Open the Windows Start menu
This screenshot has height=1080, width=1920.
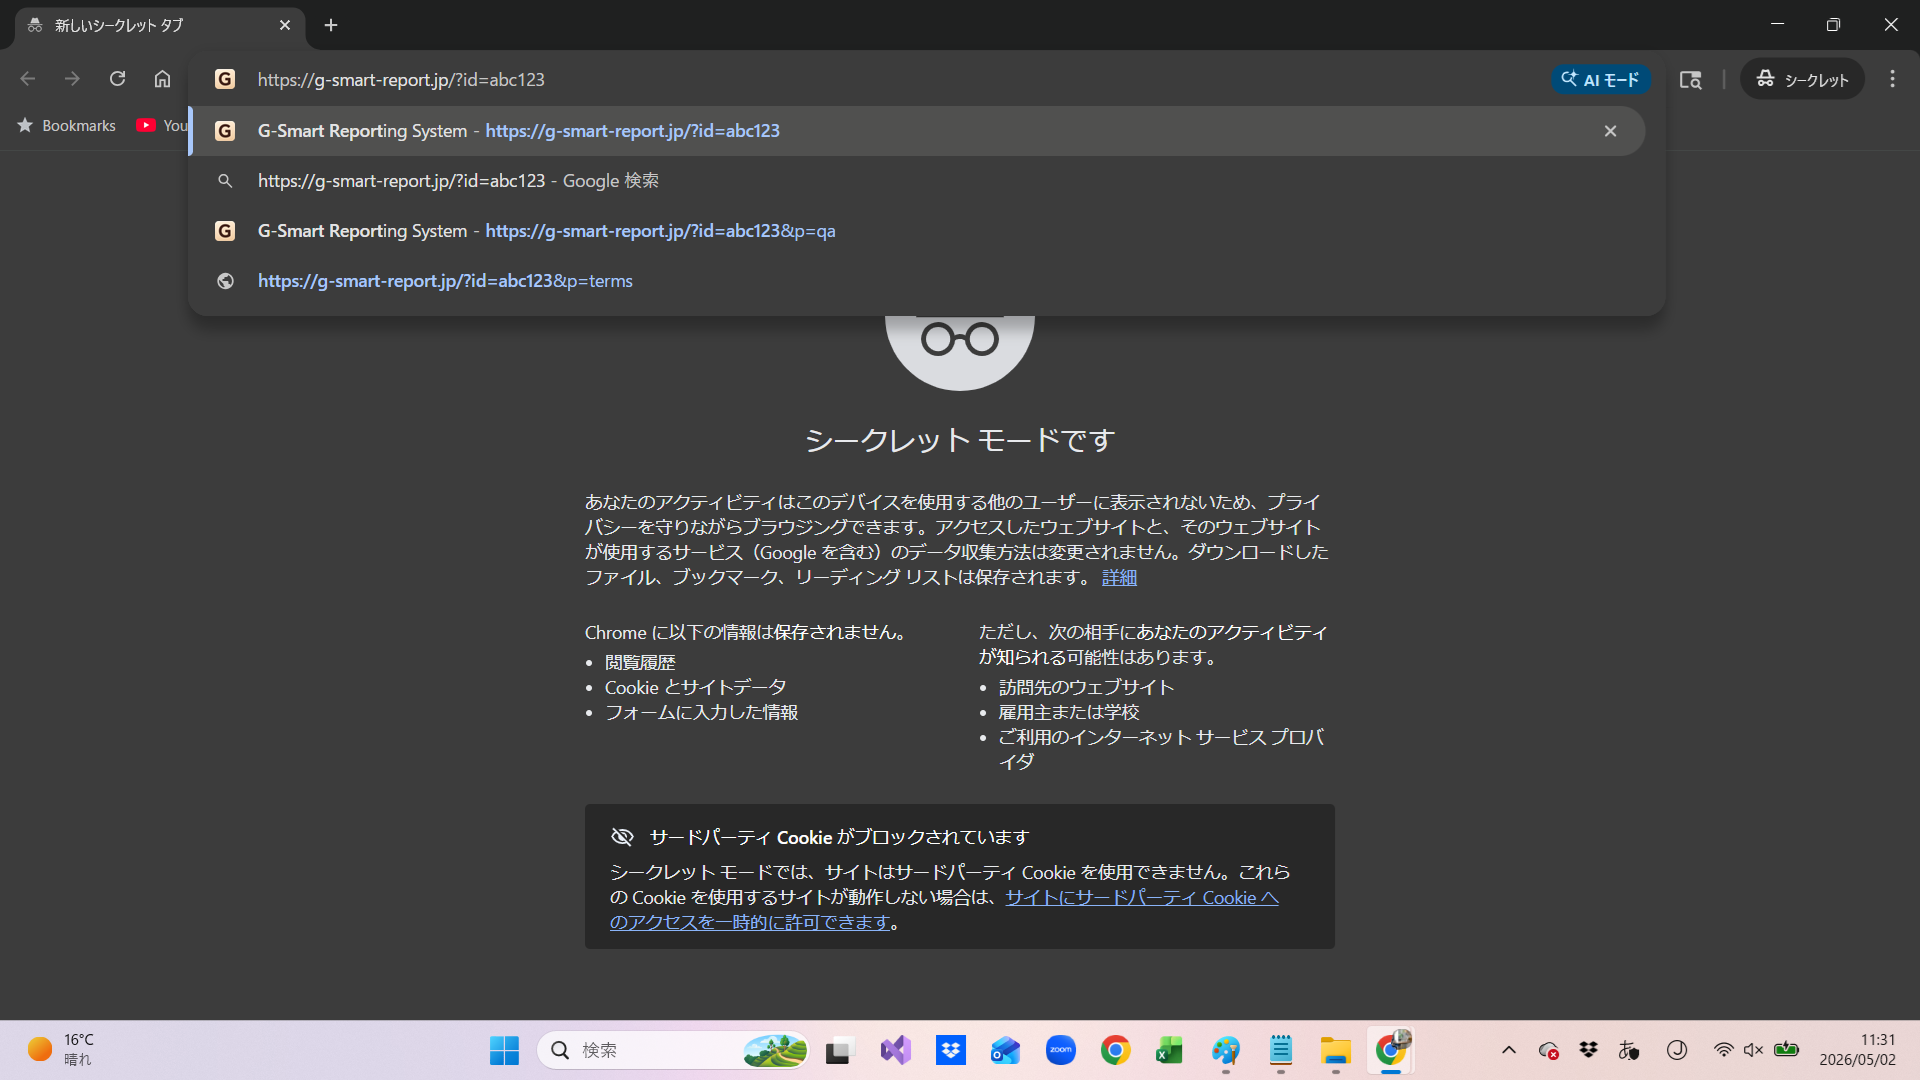click(x=504, y=1050)
